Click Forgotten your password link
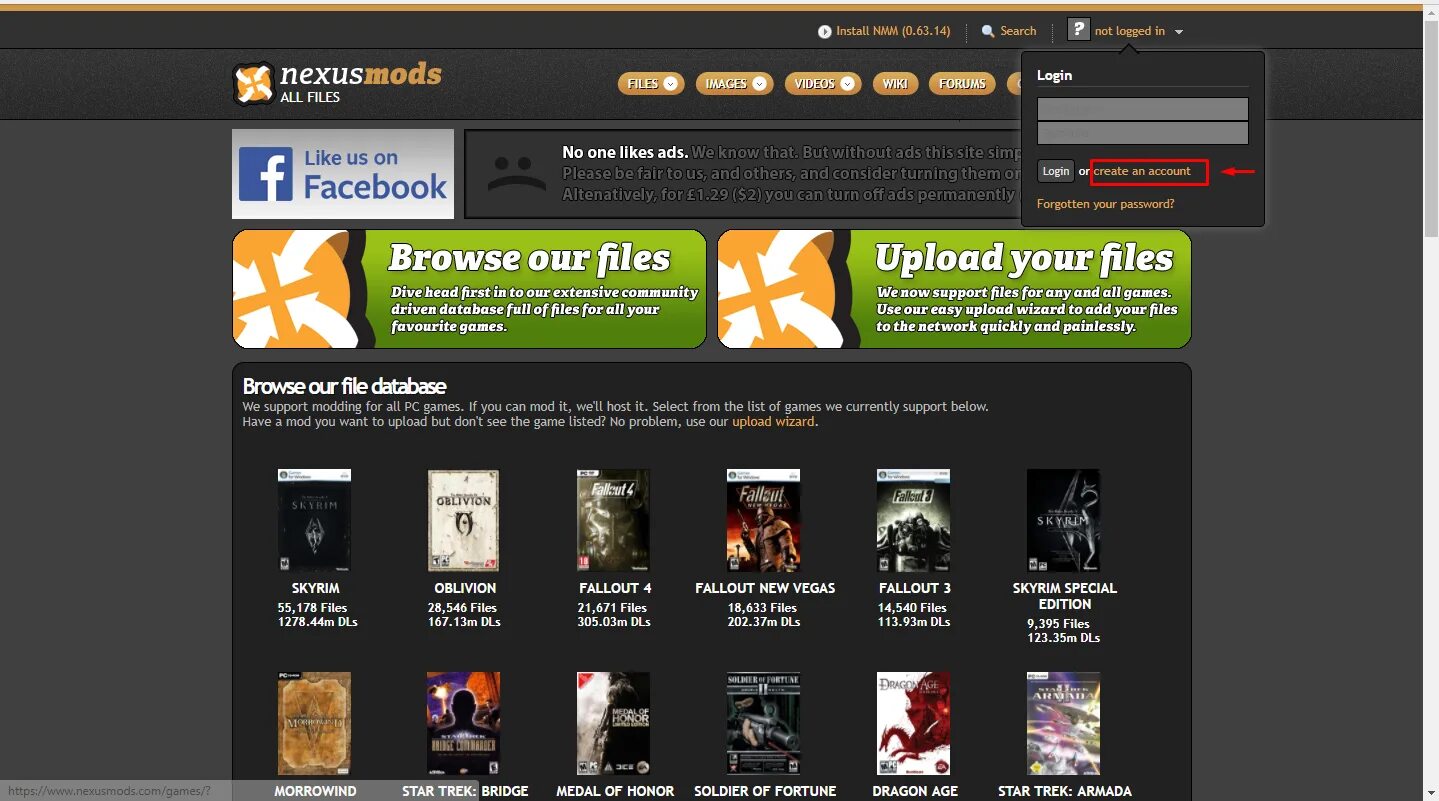Viewport: 1439px width, 801px height. tap(1105, 204)
